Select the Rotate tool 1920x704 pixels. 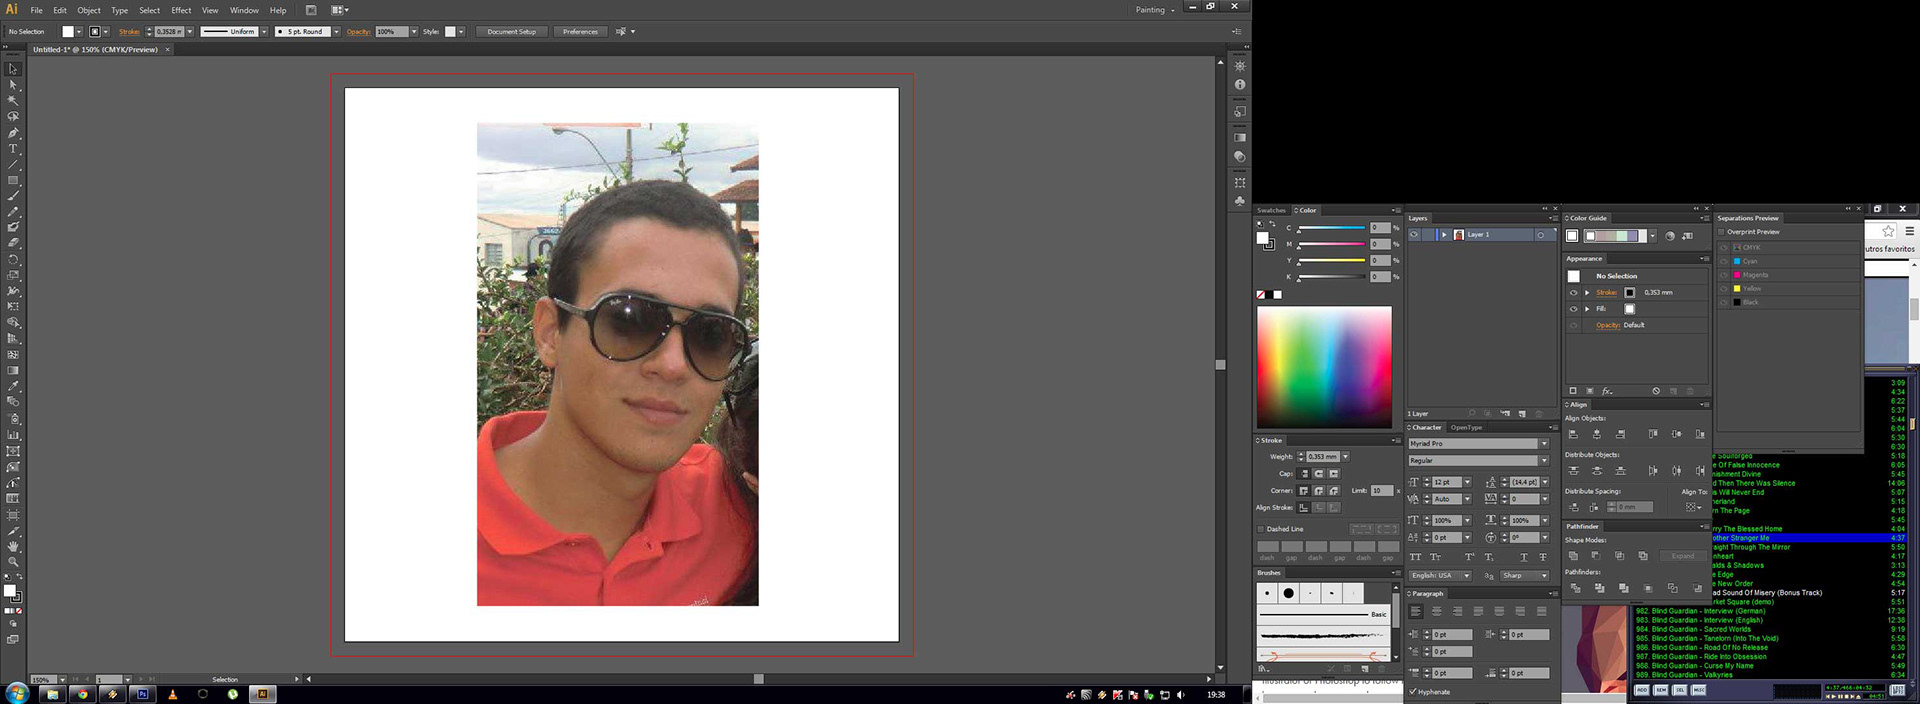13,259
